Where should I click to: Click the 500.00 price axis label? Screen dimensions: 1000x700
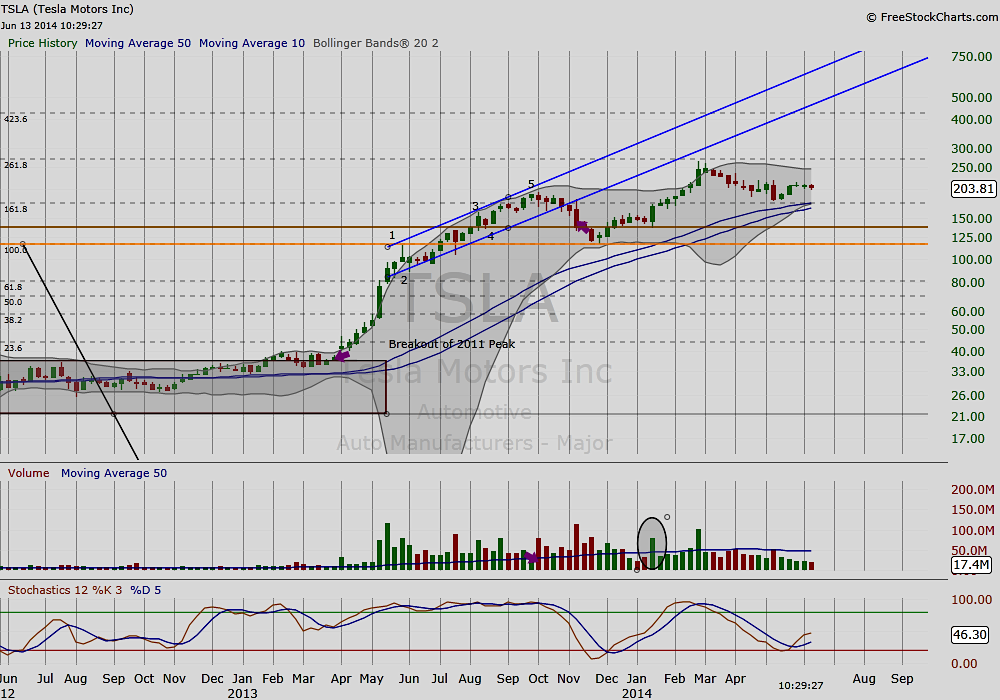click(971, 98)
